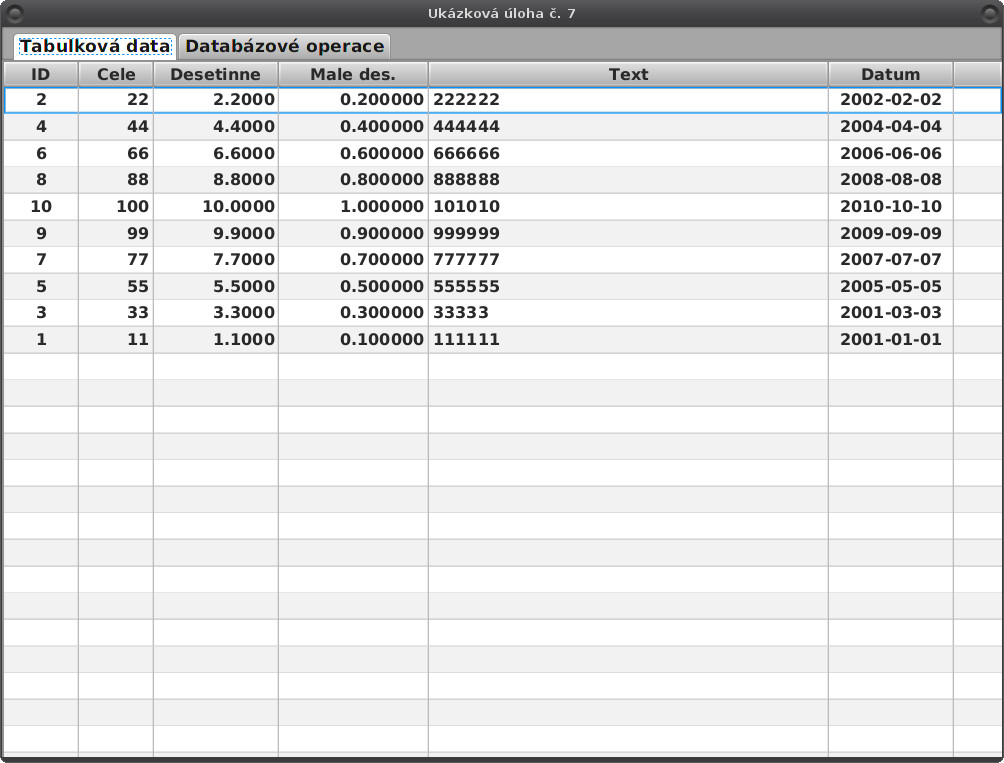Select Cele value 100

[x=116, y=207]
